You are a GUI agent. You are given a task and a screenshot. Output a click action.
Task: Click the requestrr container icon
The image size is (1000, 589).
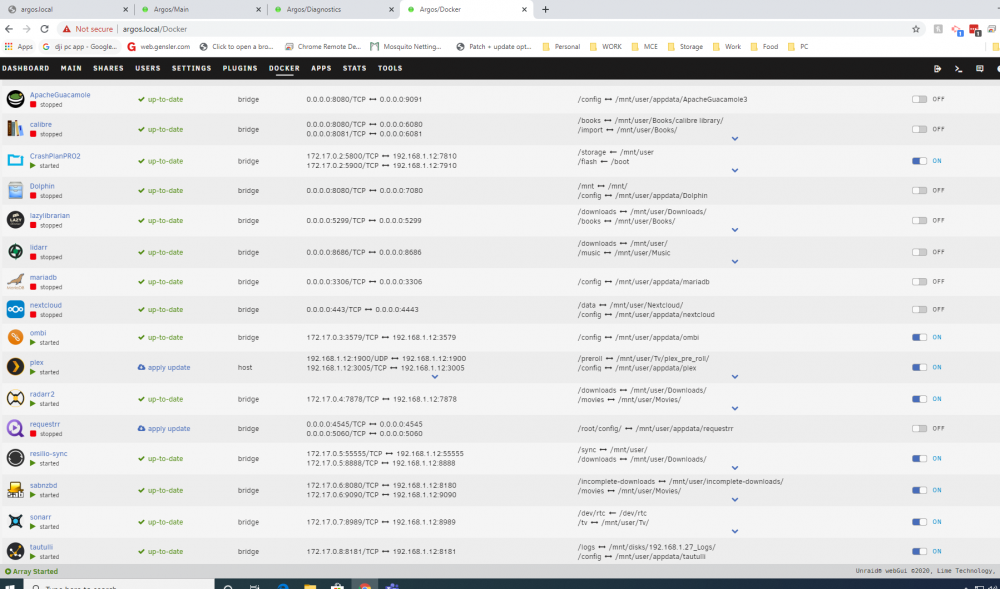[x=15, y=428]
